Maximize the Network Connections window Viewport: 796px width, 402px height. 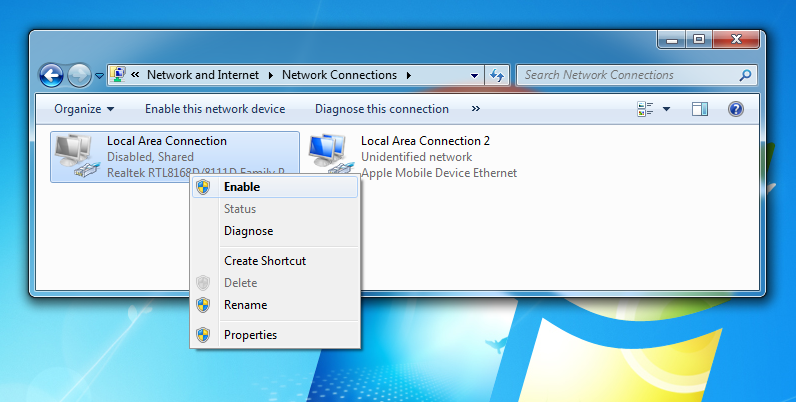(699, 40)
